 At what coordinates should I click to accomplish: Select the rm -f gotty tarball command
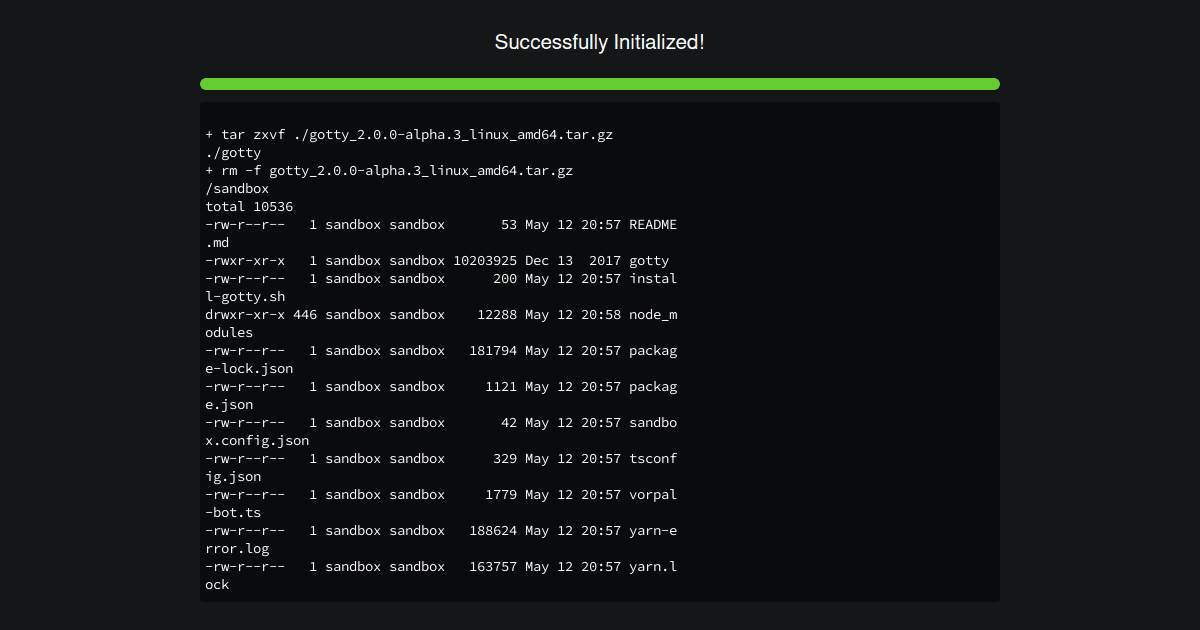(x=389, y=170)
